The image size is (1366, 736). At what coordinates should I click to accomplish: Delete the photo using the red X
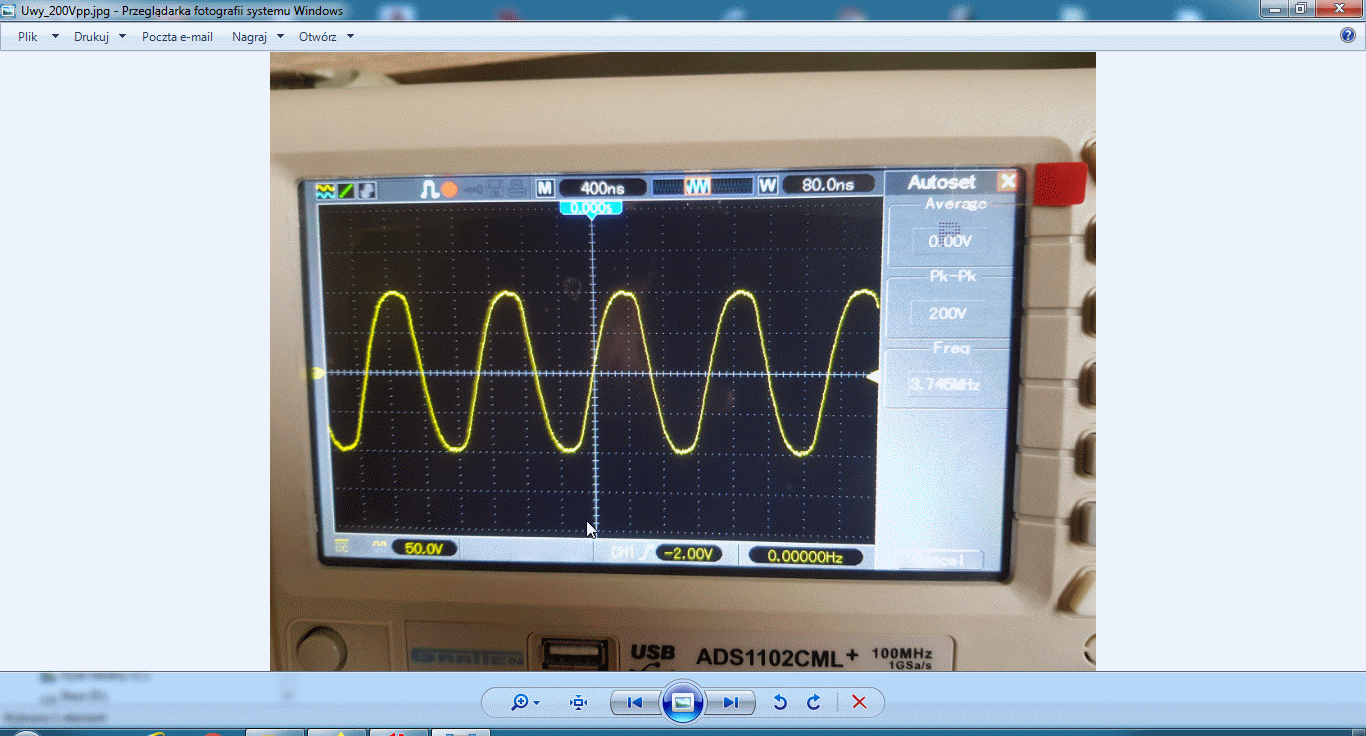[x=859, y=702]
